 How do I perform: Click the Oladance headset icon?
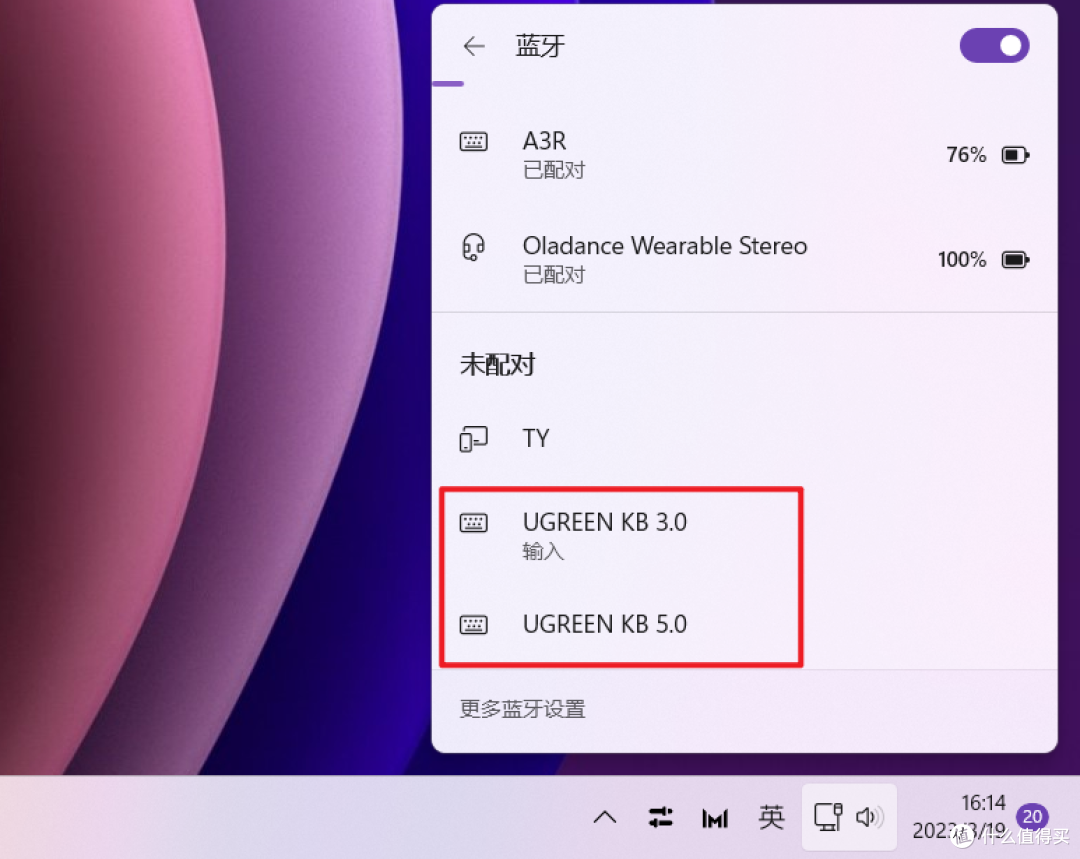point(473,247)
